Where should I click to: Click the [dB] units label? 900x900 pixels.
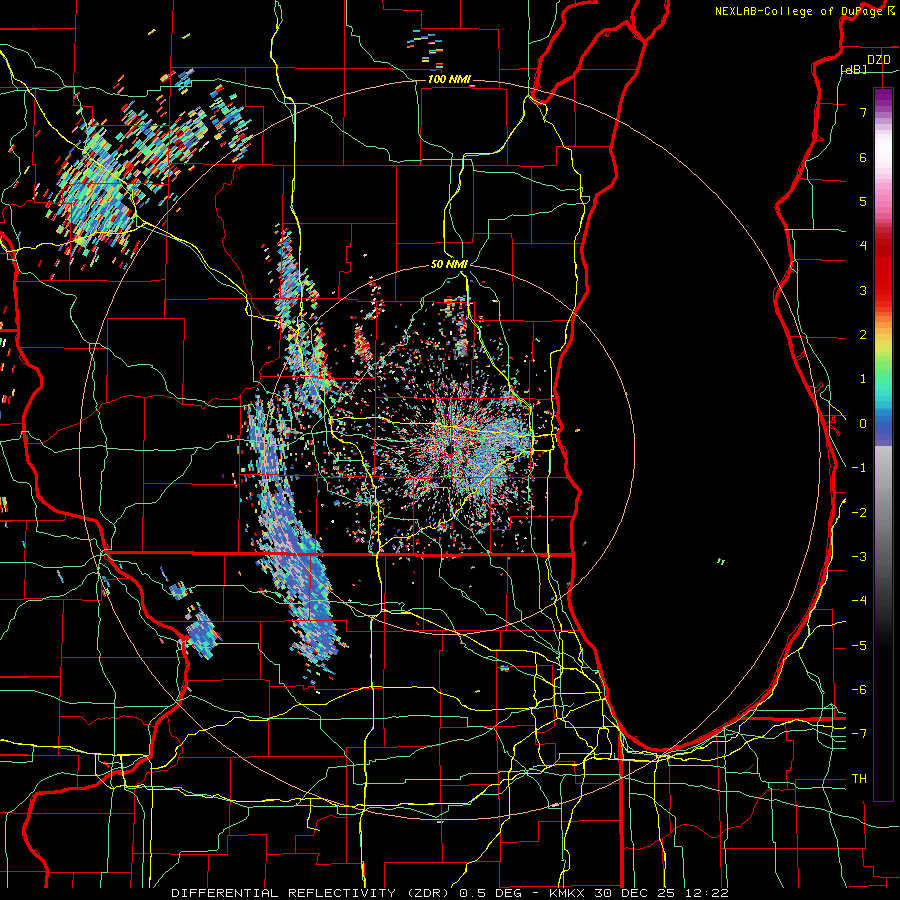tap(854, 69)
